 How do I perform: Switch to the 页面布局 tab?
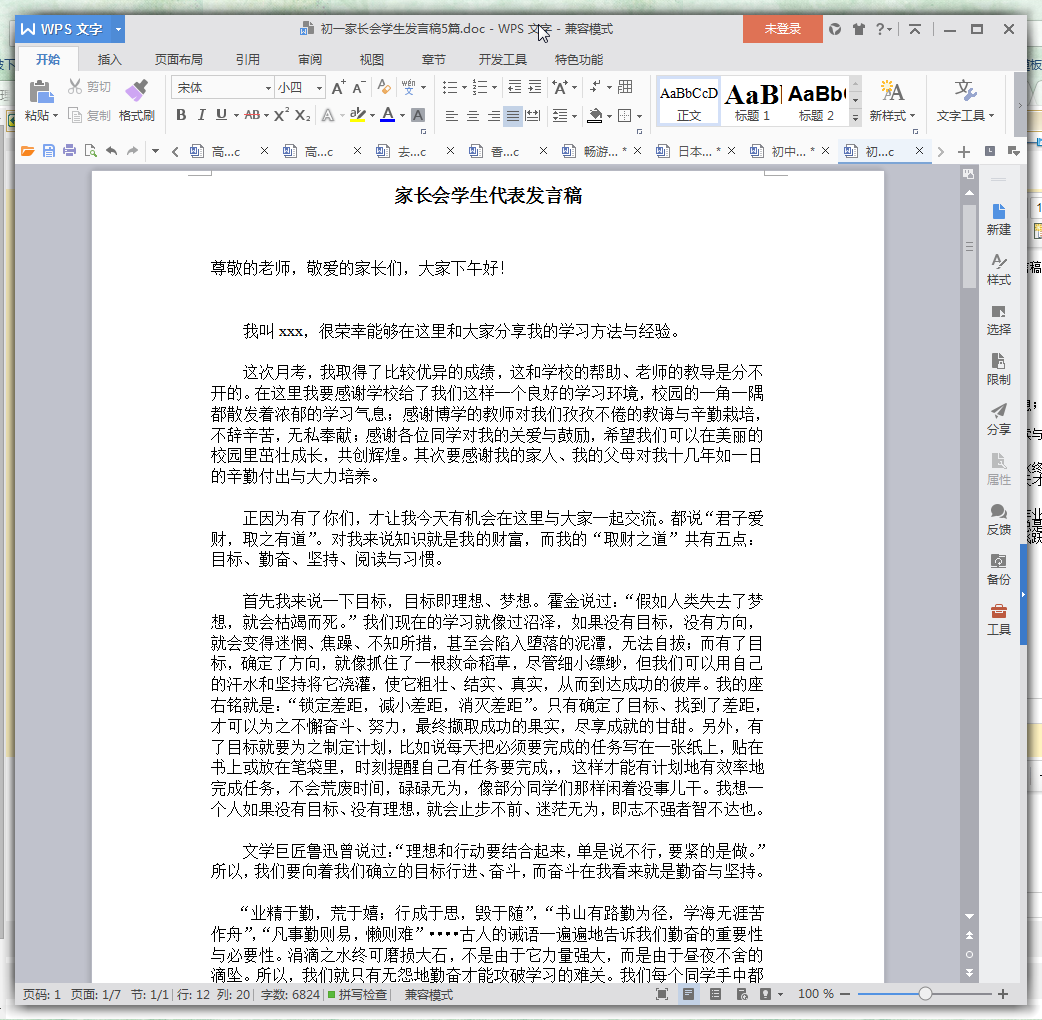[178, 60]
